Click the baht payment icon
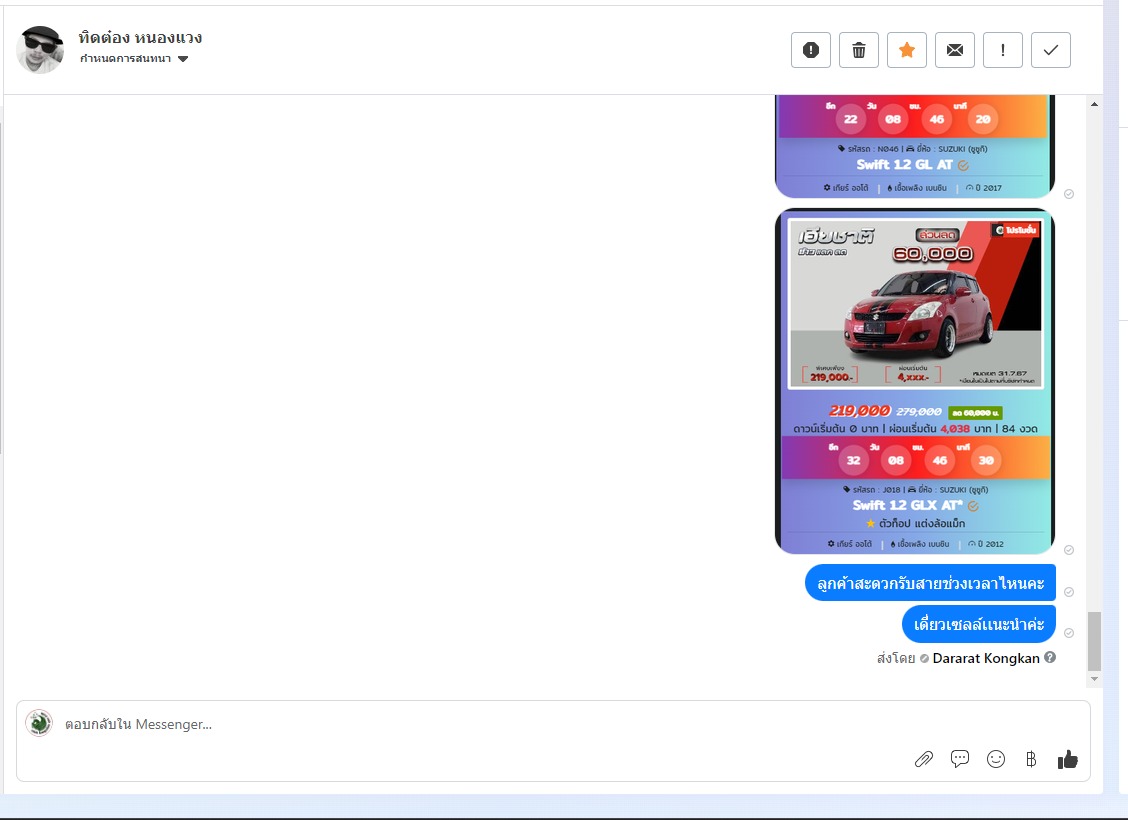This screenshot has height=820, width=1128. point(1031,759)
